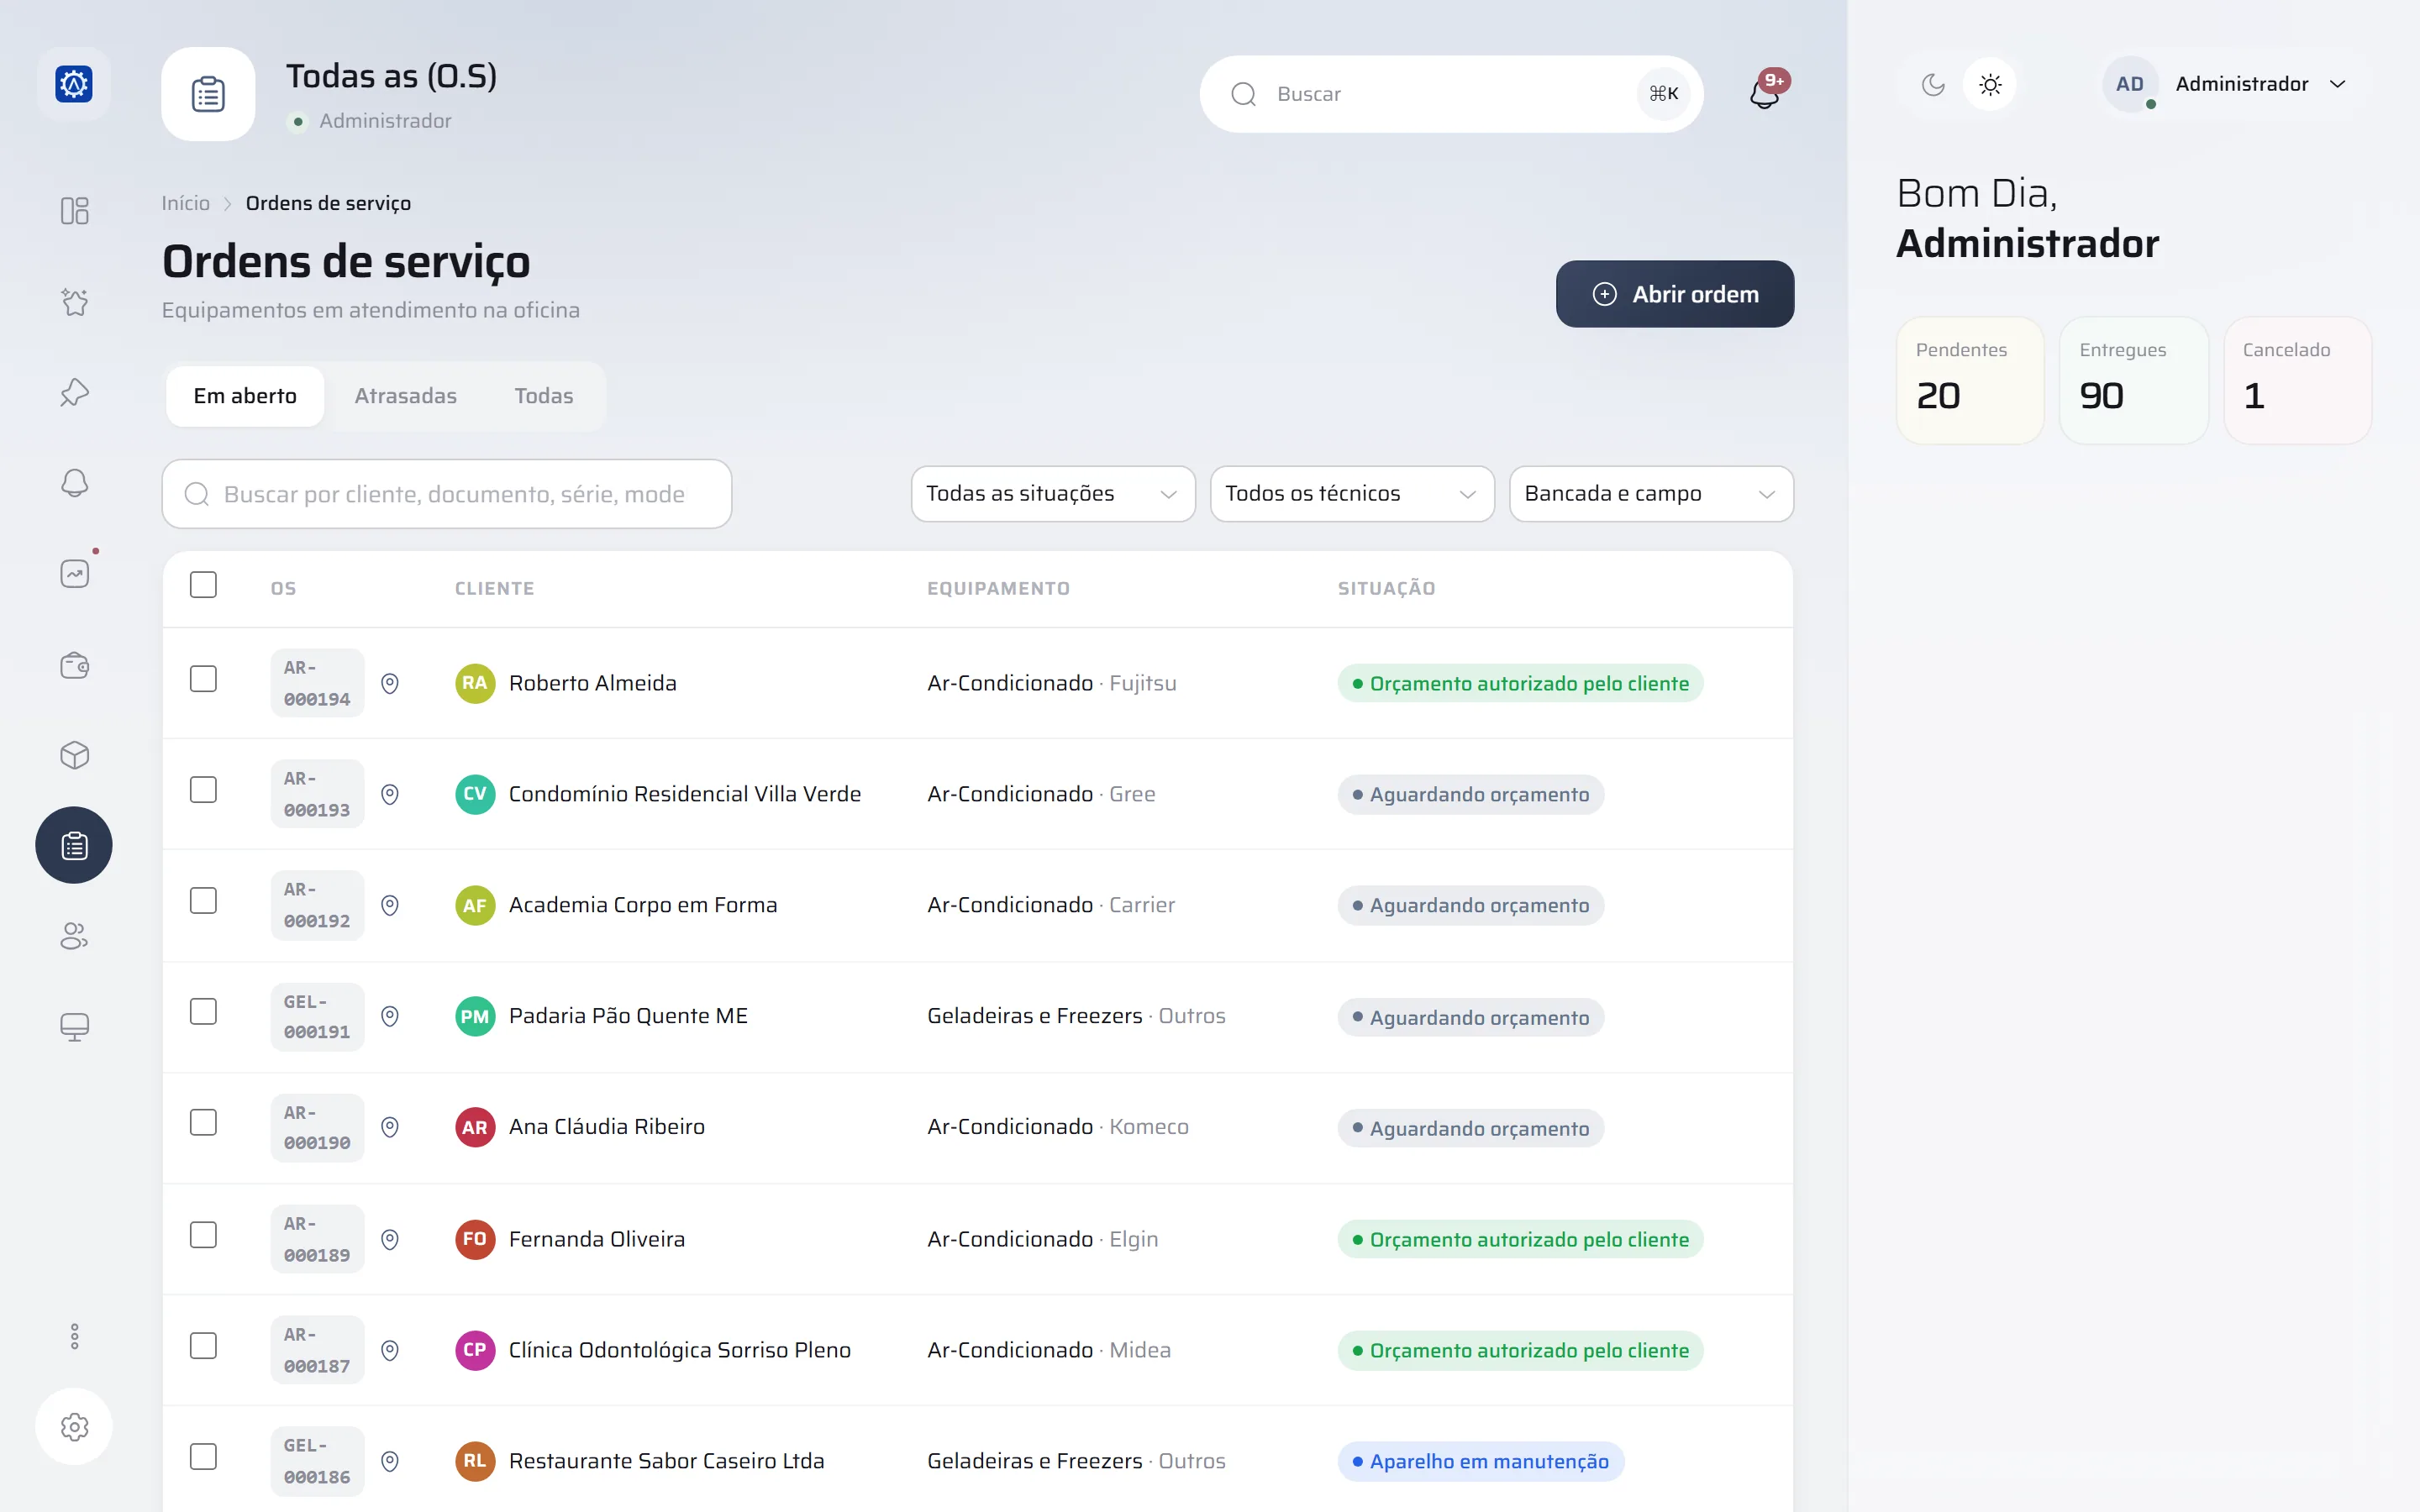
Task: Click the Início breadcrumb link
Action: 186,203
